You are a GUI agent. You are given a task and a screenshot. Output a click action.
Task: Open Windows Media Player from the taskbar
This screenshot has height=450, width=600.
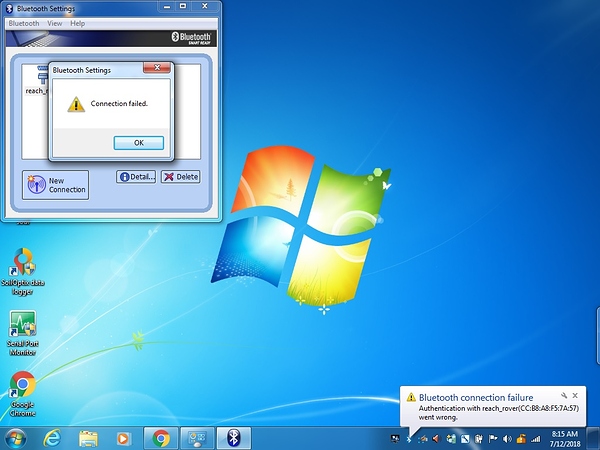click(x=124, y=438)
